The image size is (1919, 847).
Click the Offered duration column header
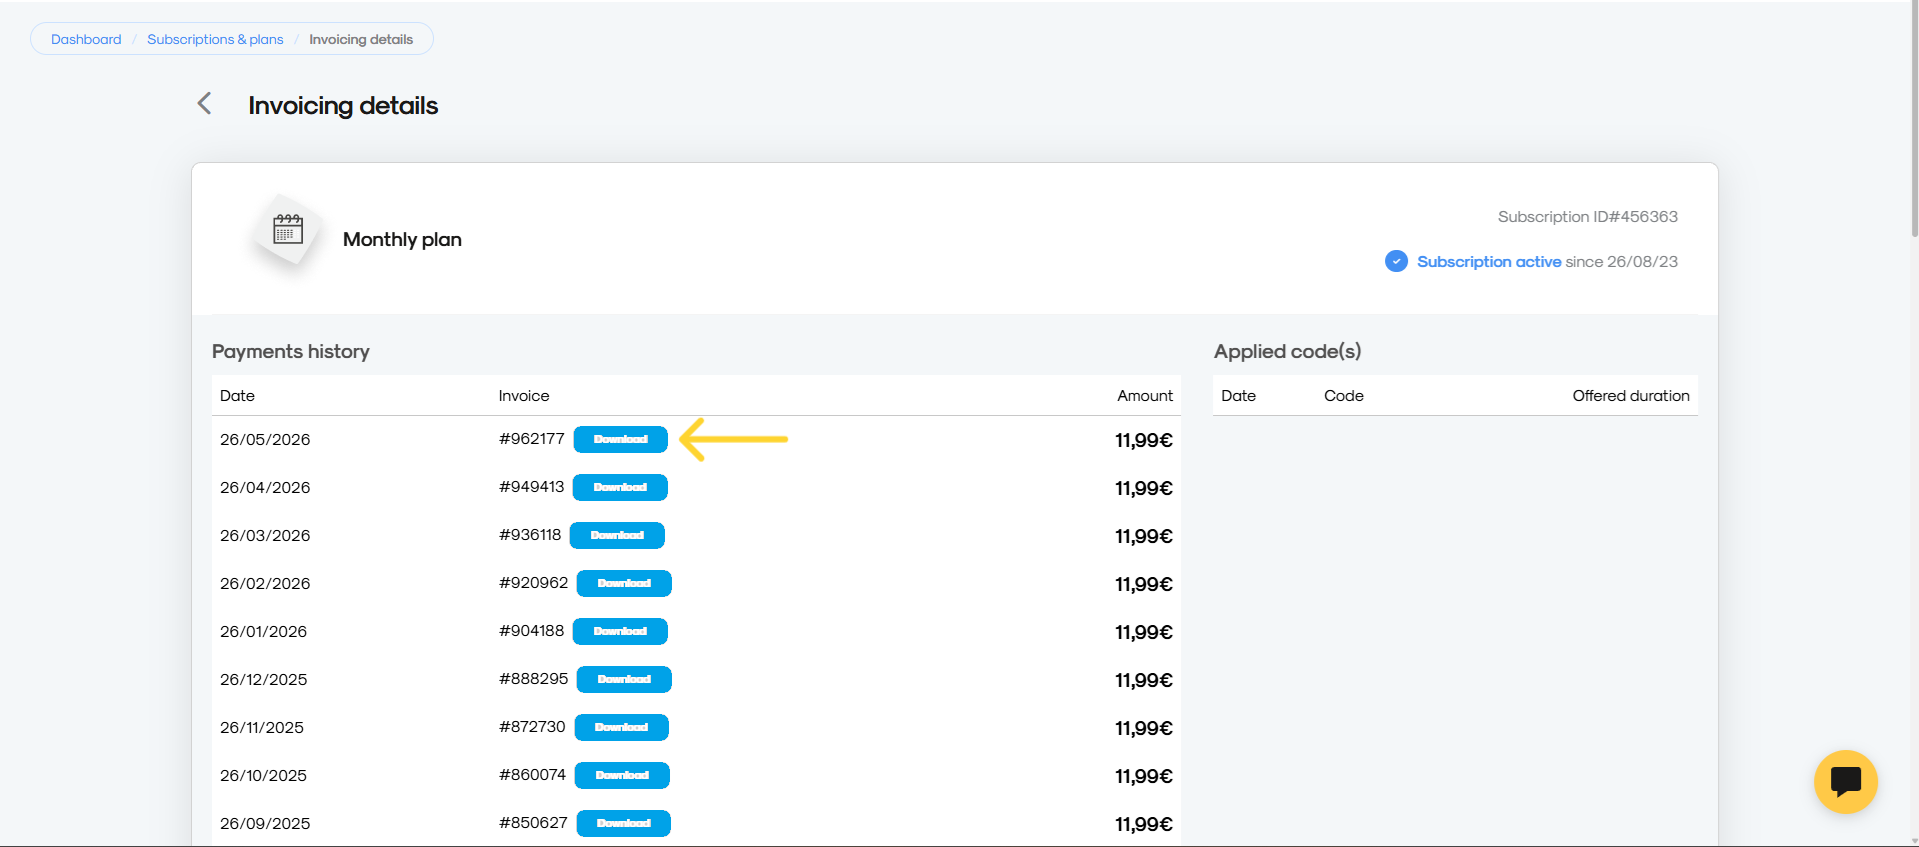pos(1631,395)
